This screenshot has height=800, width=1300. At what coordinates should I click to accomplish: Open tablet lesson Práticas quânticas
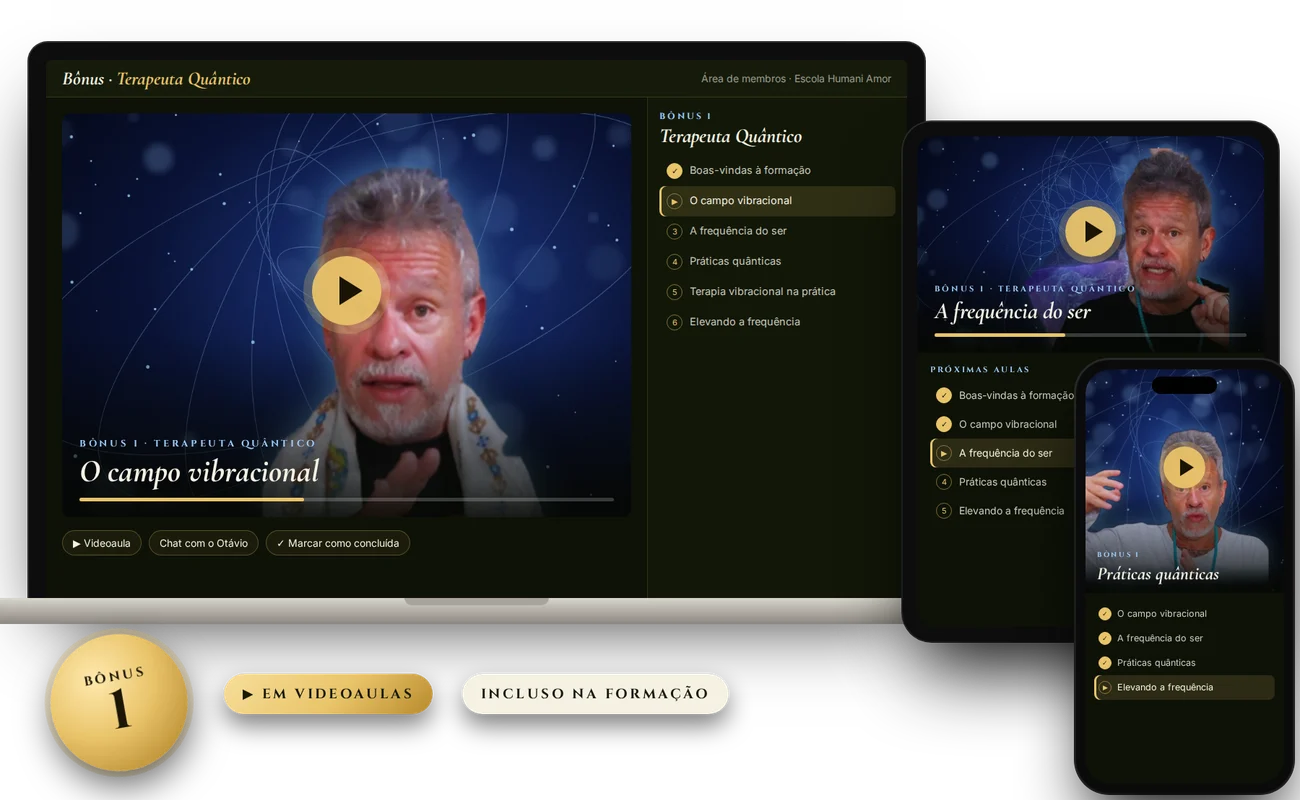point(1003,482)
